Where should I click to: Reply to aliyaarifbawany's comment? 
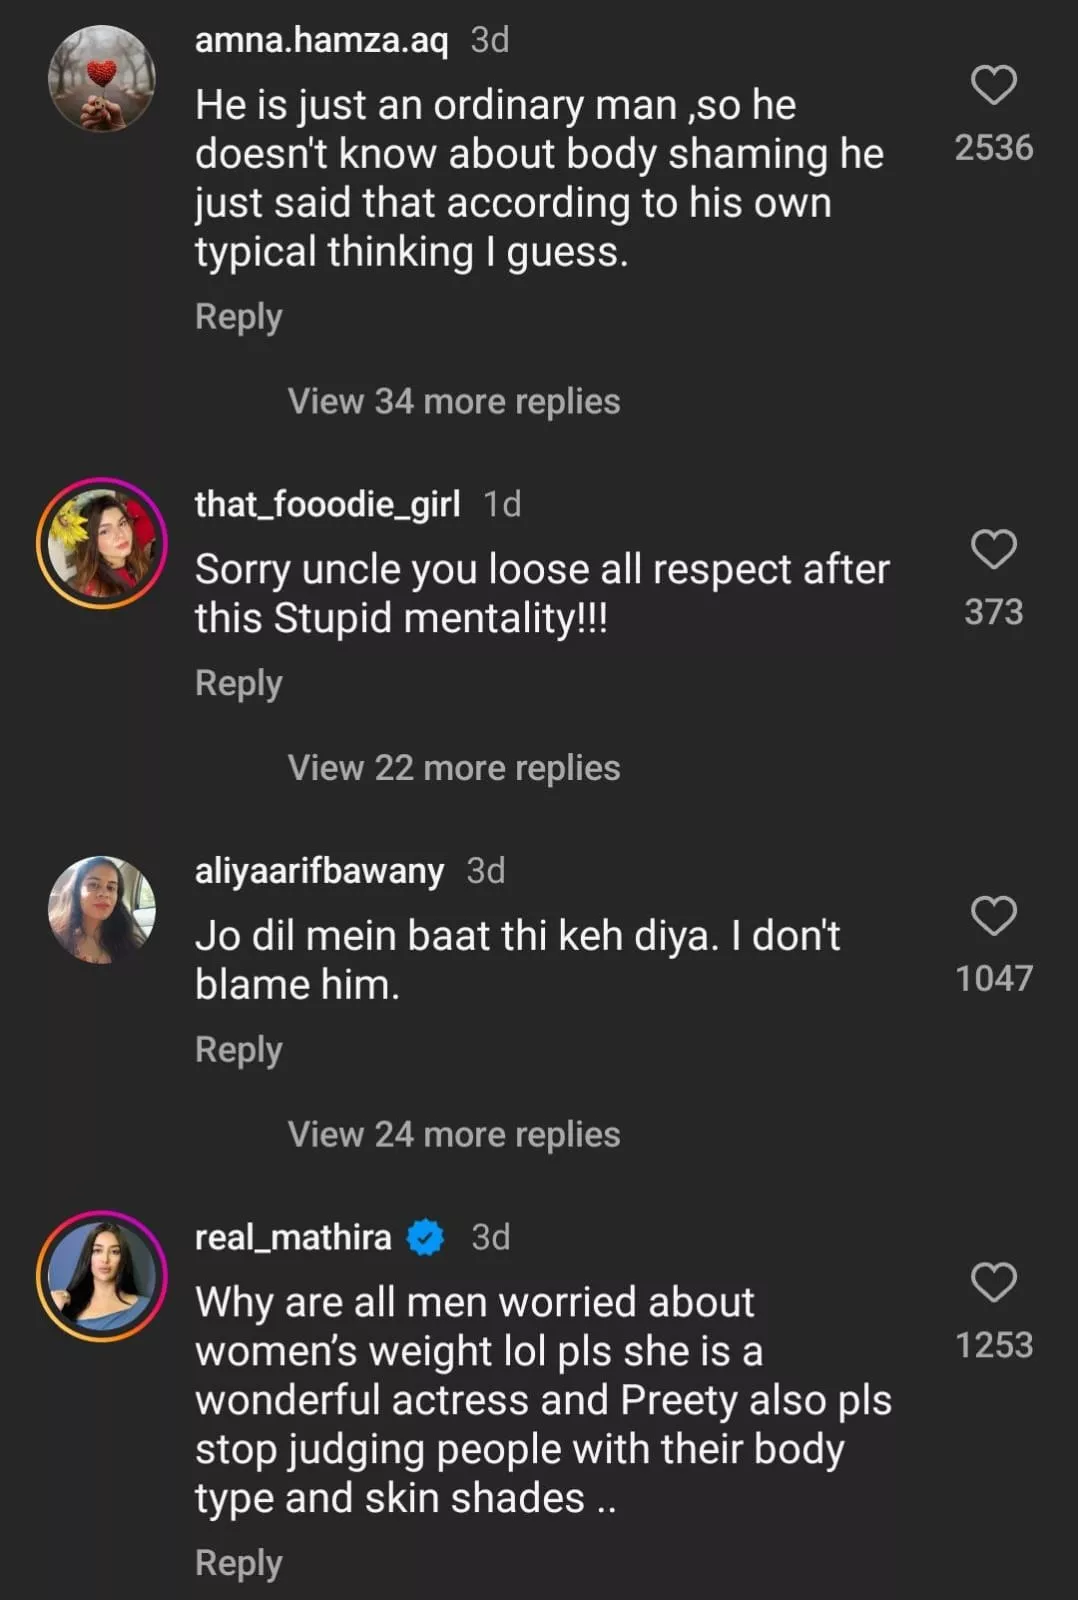[x=239, y=1050]
